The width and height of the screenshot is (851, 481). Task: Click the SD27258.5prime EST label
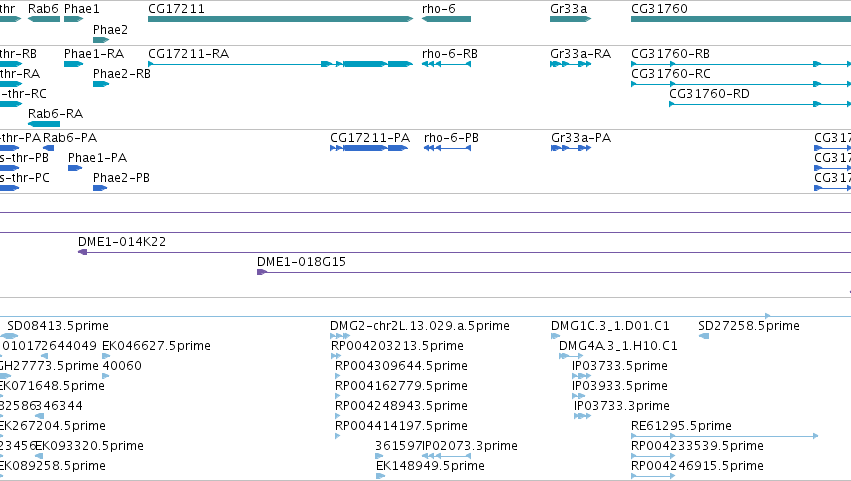748,326
